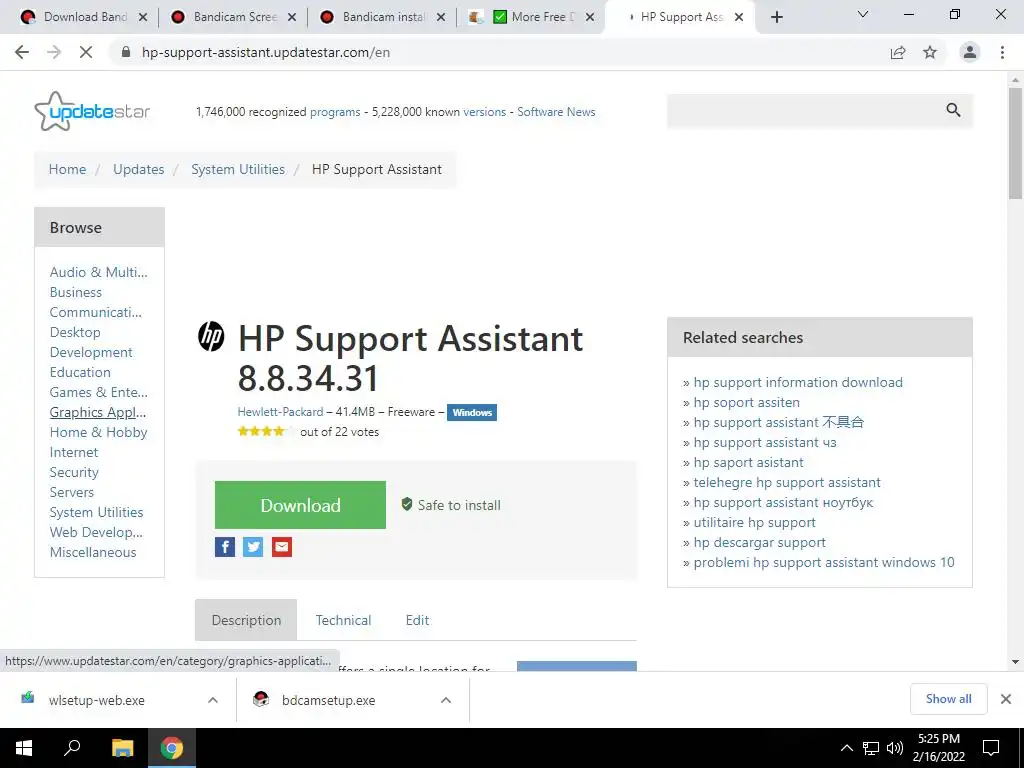Open Chrome three-dot menu
Screen dimensions: 1024x768
point(1002,52)
